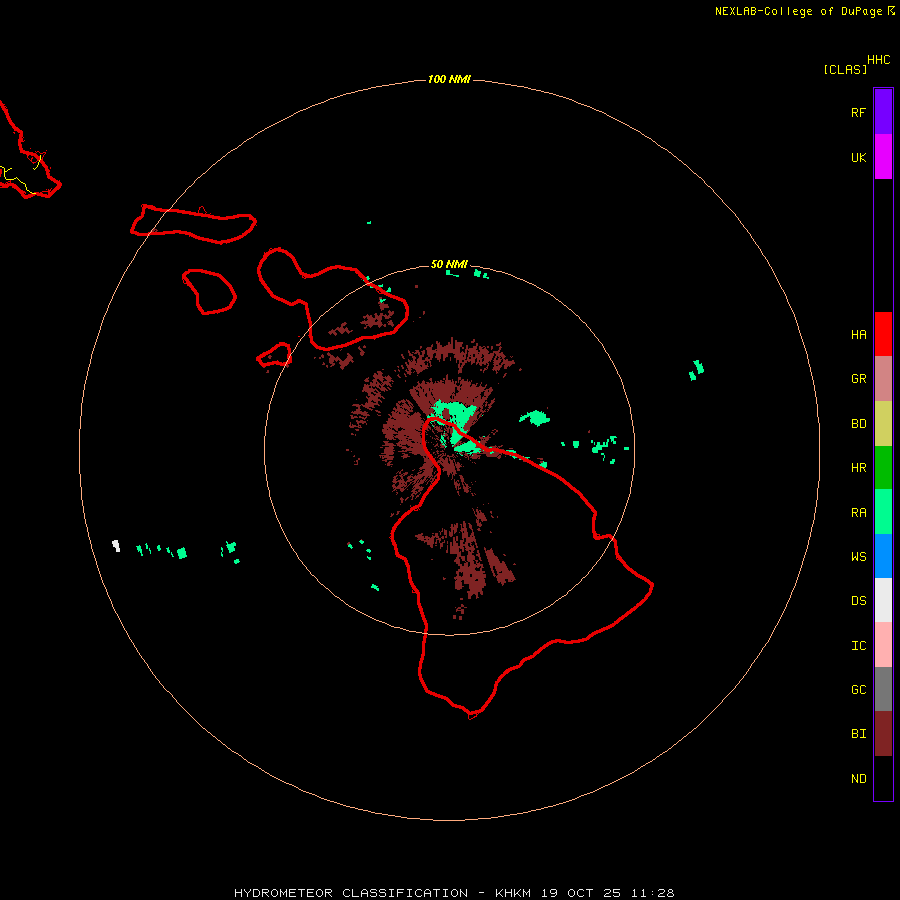Image resolution: width=900 pixels, height=900 pixels.
Task: Select the BD yellow legend swatch
Action: tap(883, 424)
